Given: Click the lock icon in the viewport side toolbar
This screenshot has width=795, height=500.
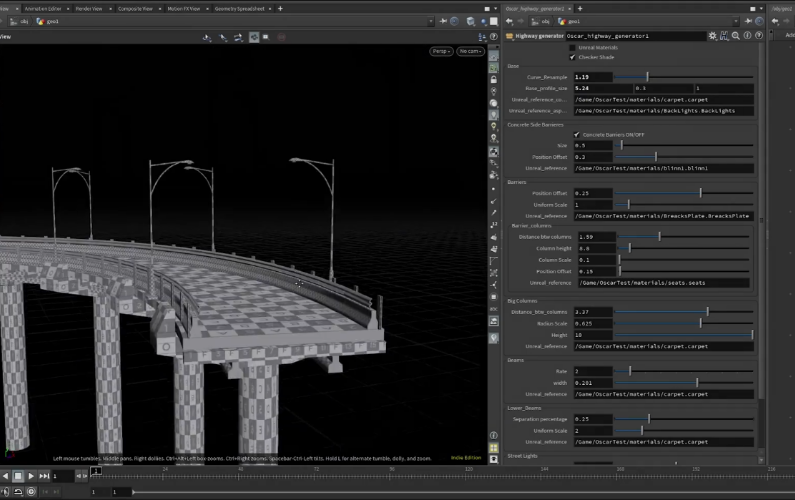Looking at the screenshot, I should (494, 79).
